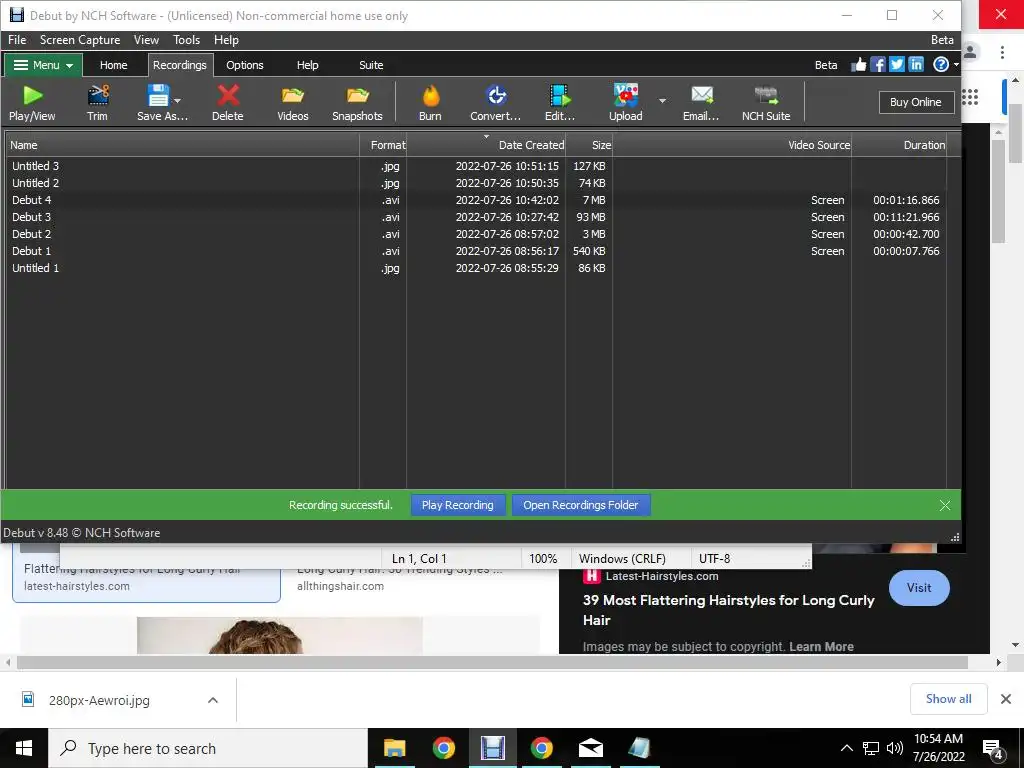Expand the Upload dropdown arrow
This screenshot has height=768, width=1024.
662,101
